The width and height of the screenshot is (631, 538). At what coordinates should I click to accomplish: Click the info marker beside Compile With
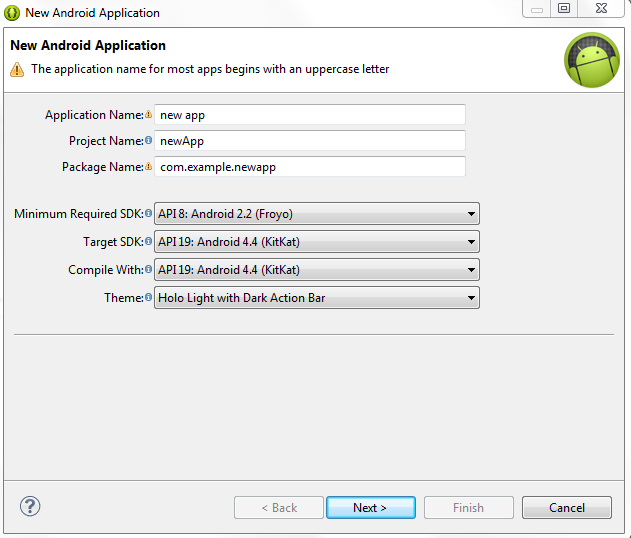click(x=149, y=269)
